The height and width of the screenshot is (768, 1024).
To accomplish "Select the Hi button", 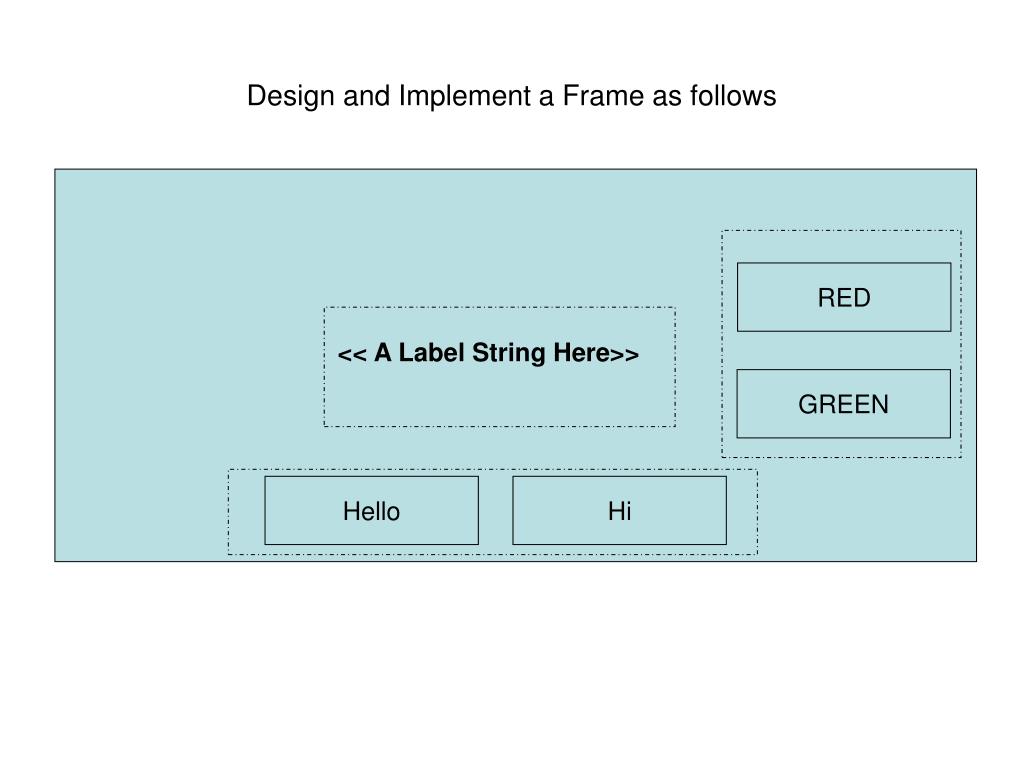I will coord(620,511).
